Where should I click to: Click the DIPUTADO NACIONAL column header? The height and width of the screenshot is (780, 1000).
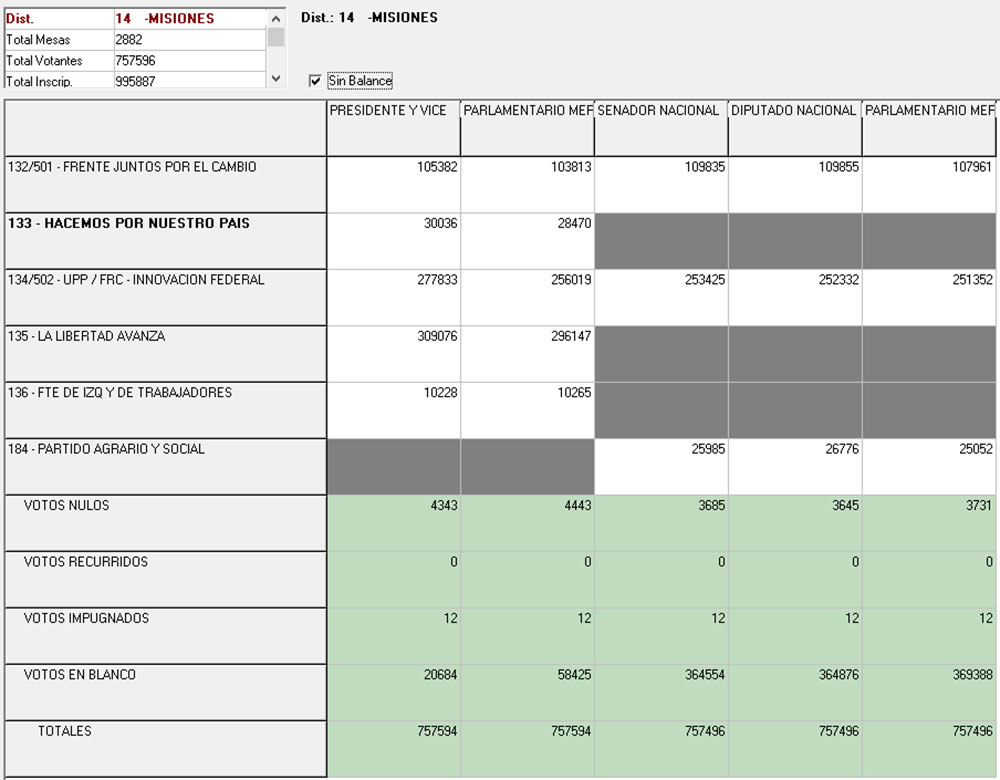[x=795, y=127]
